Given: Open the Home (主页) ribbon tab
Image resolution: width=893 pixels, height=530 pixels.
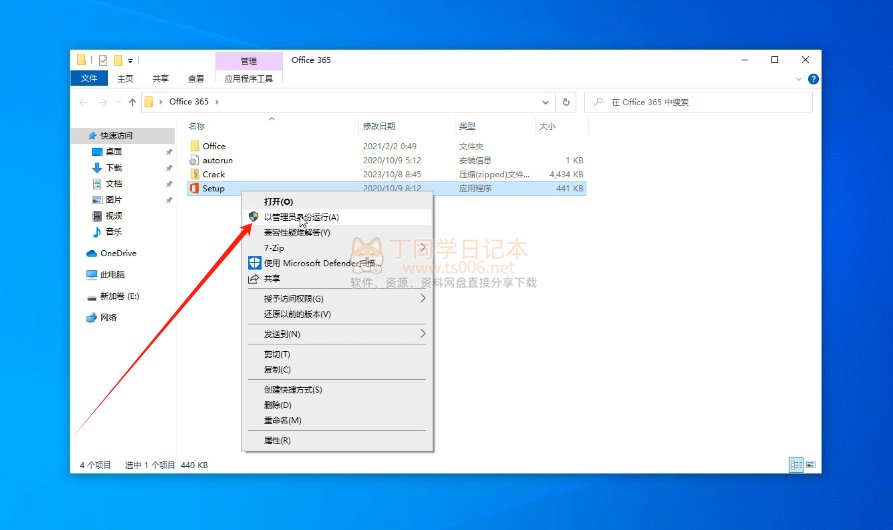Looking at the screenshot, I should (x=125, y=79).
